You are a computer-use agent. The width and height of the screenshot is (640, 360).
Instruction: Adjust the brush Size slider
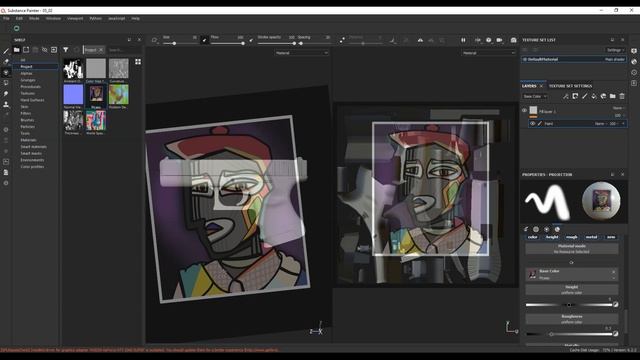point(180,43)
